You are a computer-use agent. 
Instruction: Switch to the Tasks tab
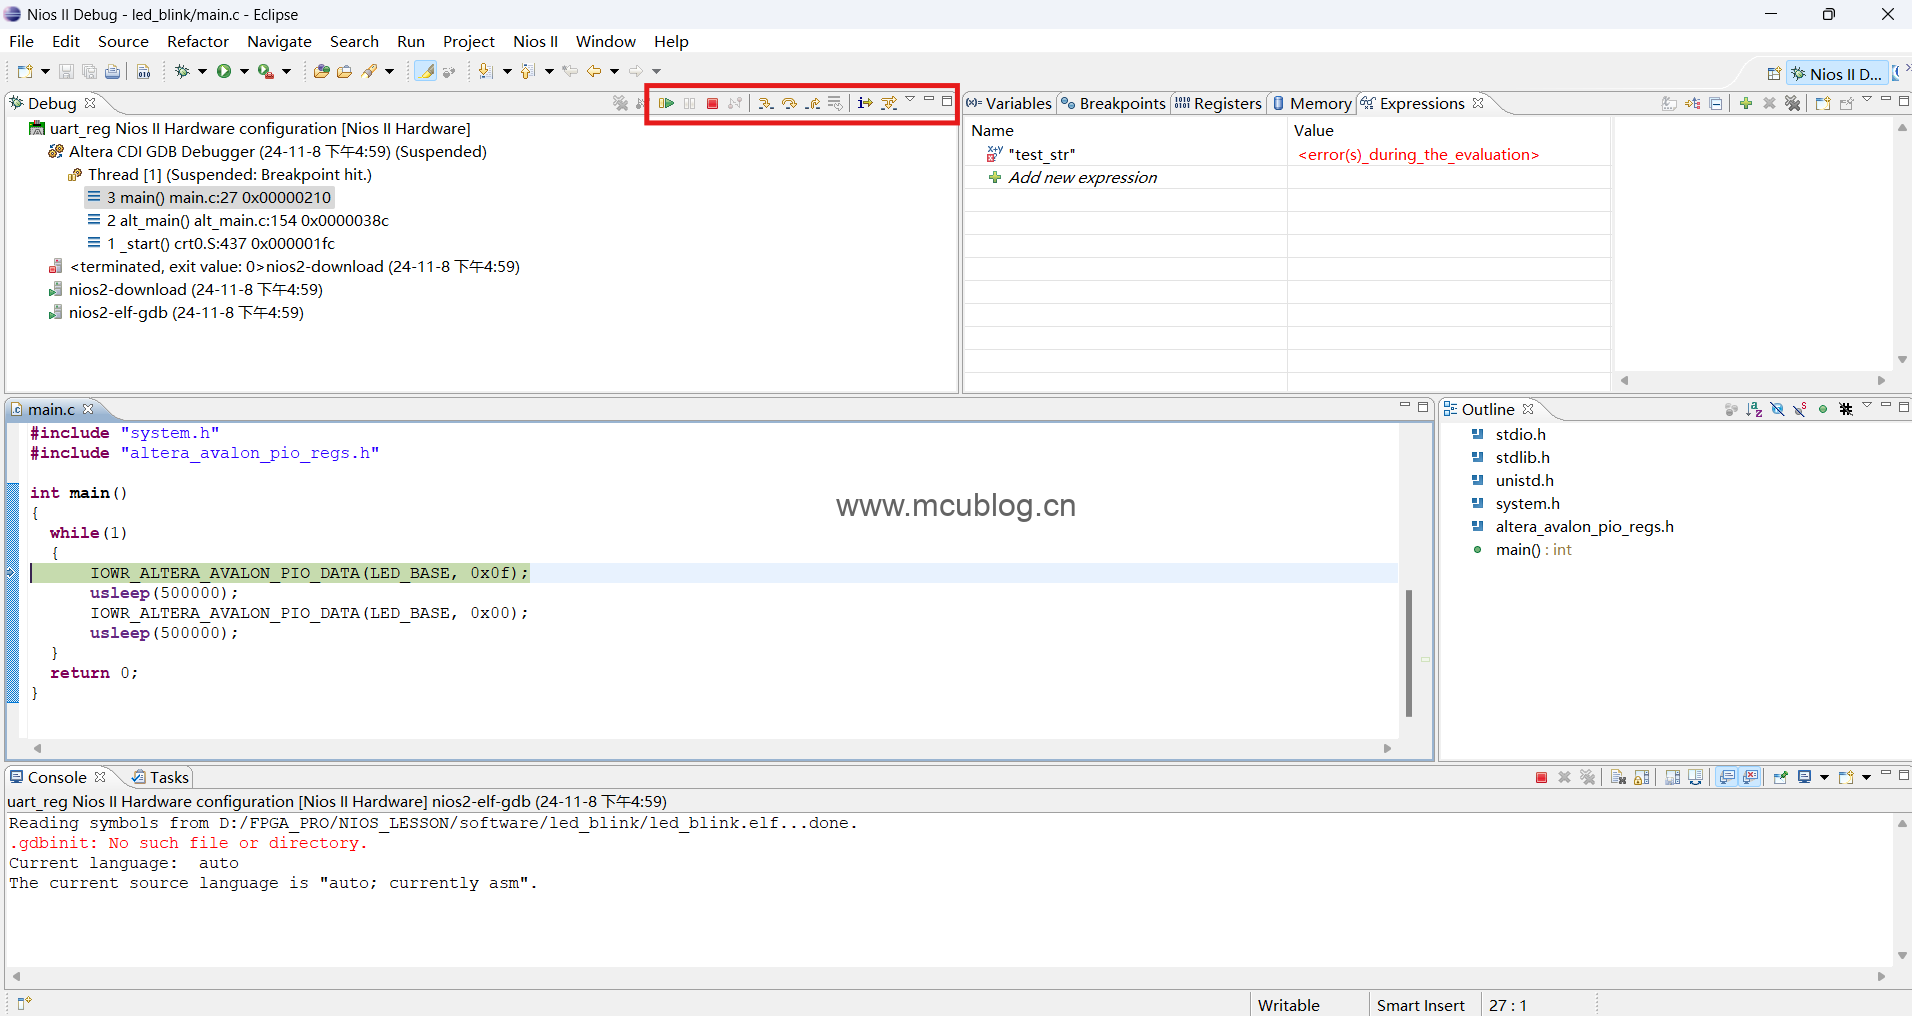coord(161,777)
